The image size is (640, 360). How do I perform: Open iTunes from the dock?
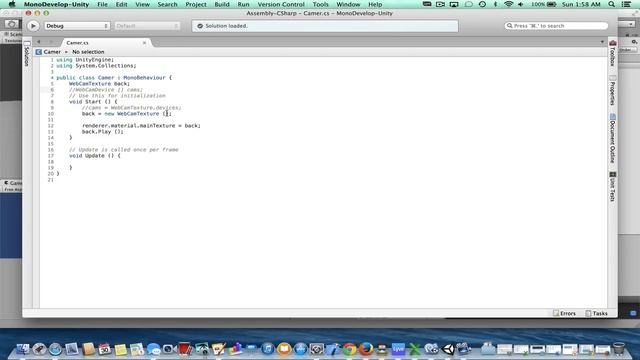coord(268,349)
